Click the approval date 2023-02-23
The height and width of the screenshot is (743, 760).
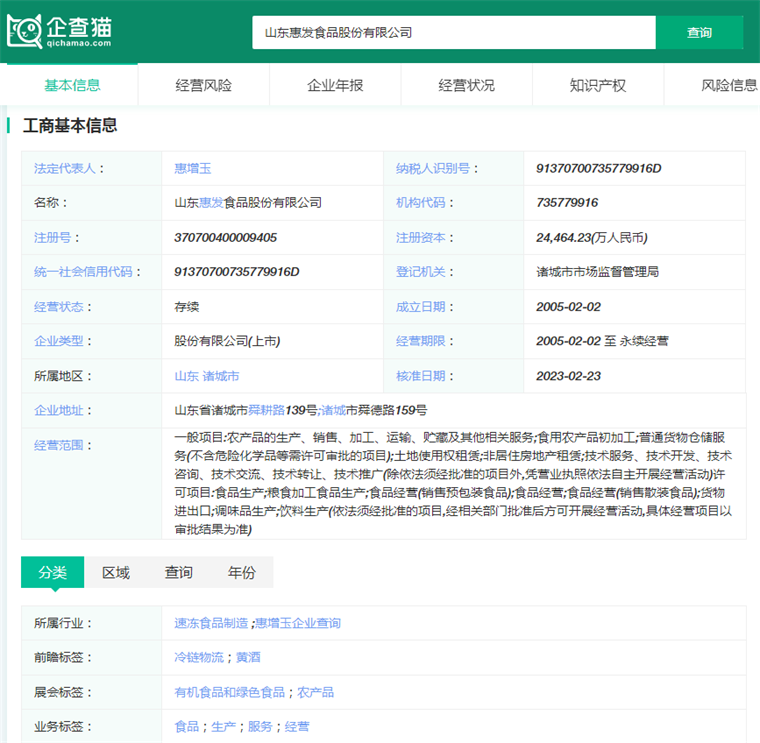click(568, 376)
